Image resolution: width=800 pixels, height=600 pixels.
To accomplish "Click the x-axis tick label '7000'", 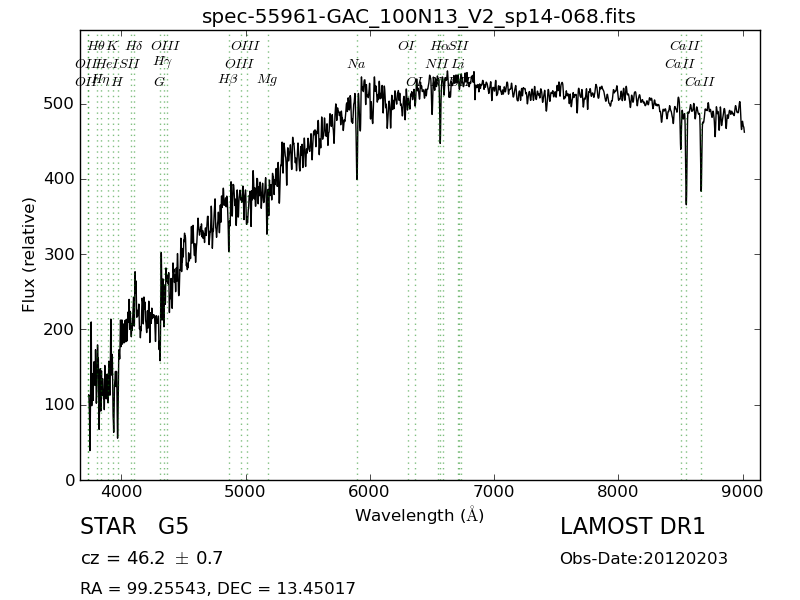I will 494,492.
